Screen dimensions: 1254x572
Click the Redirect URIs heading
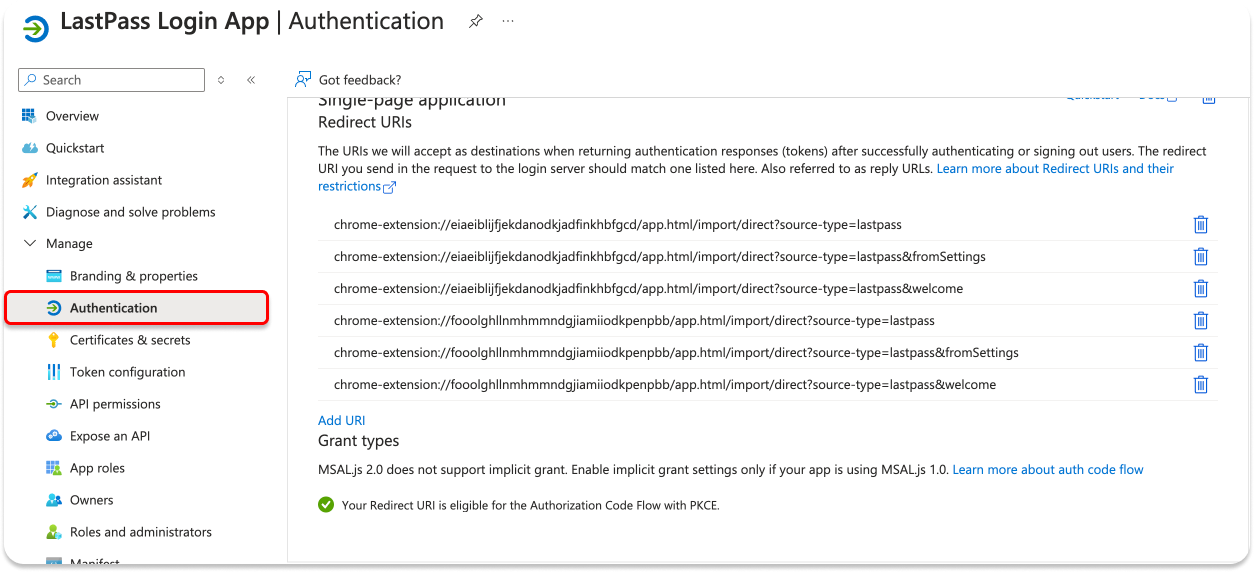[365, 122]
